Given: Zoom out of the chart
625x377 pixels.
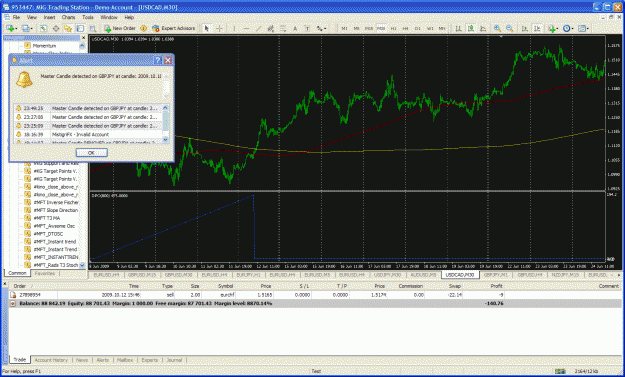Looking at the screenshot, I should 509,28.
